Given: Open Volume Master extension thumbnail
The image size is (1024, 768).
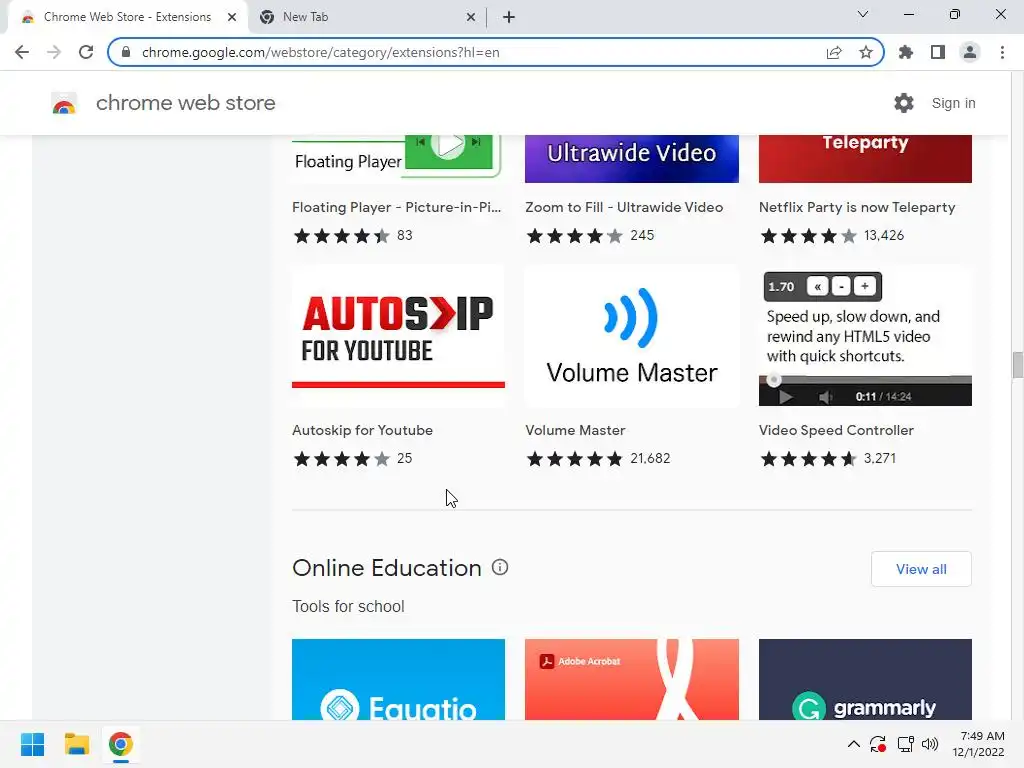Looking at the screenshot, I should point(632,336).
